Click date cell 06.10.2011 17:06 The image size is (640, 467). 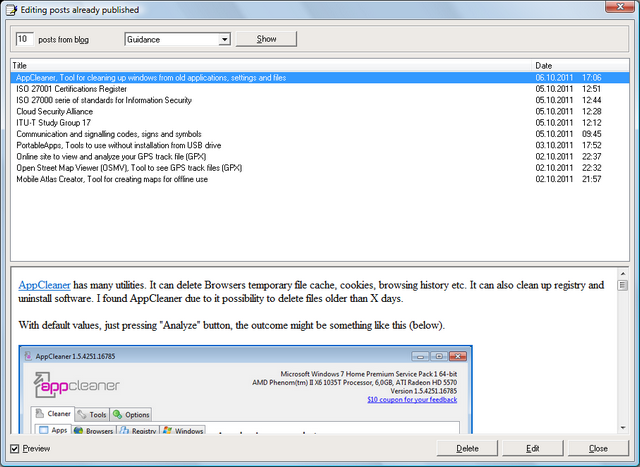568,78
